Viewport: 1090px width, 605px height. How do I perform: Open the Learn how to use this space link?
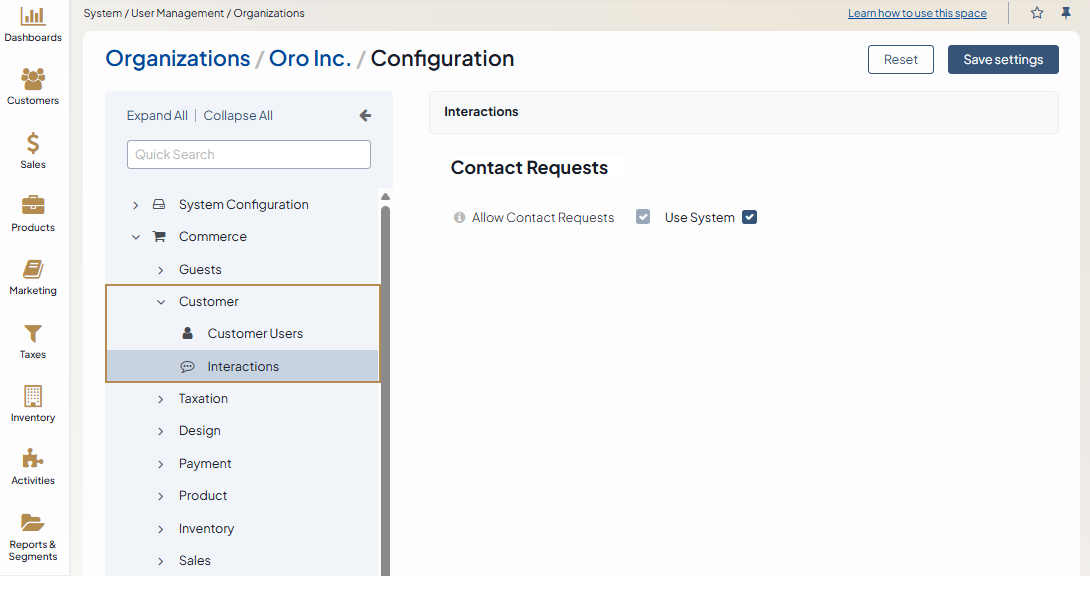[x=917, y=14]
